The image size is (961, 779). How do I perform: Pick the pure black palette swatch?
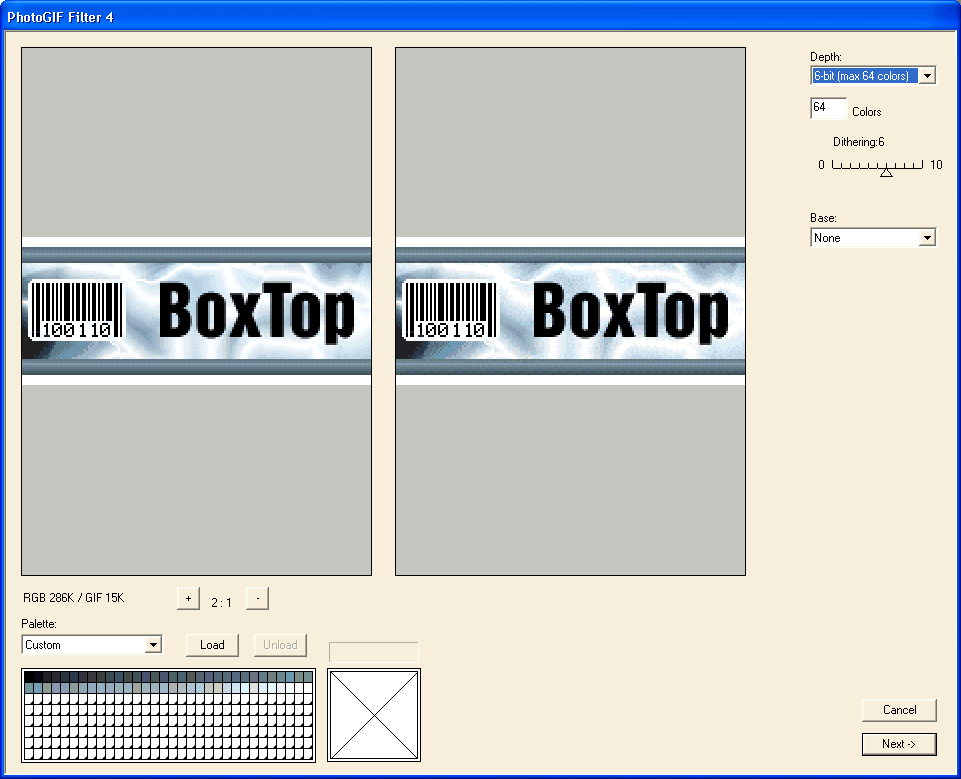29,677
